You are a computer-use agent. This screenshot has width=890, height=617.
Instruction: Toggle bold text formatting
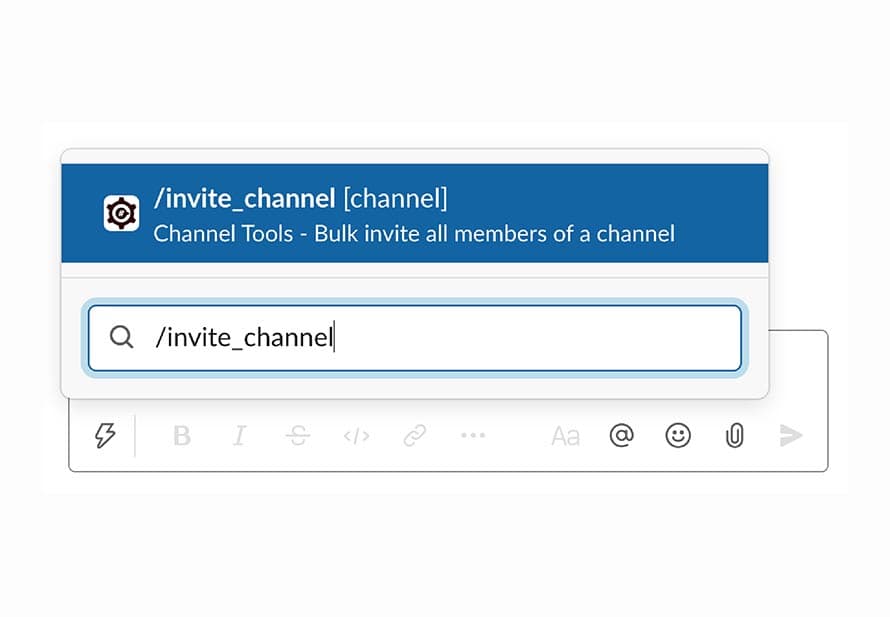[x=181, y=436]
